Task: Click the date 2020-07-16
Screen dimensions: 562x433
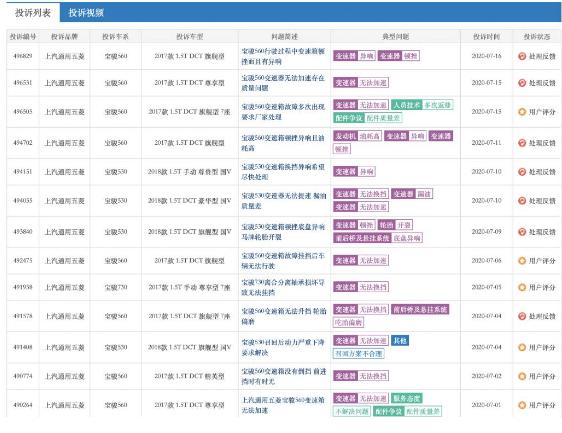Action: coord(486,56)
